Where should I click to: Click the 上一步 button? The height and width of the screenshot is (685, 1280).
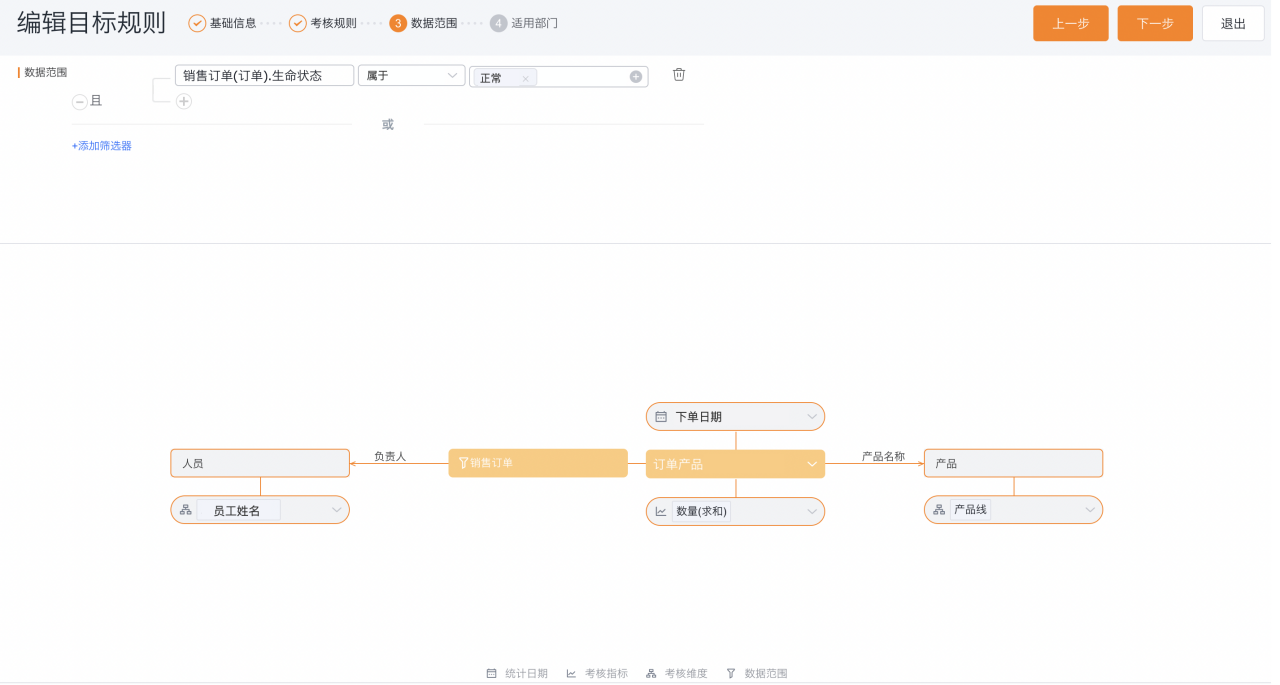1071,23
